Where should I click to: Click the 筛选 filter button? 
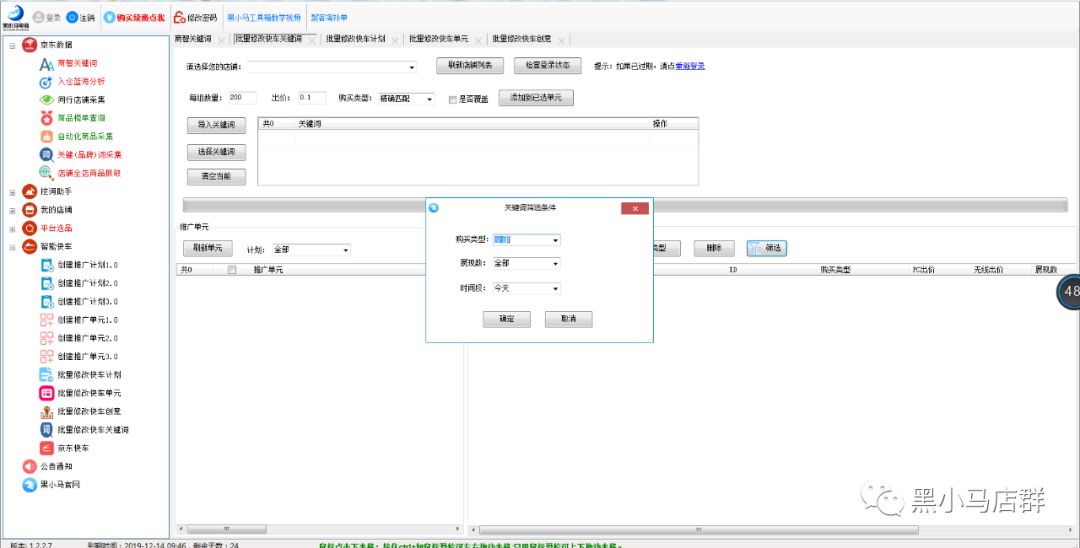tap(767, 249)
